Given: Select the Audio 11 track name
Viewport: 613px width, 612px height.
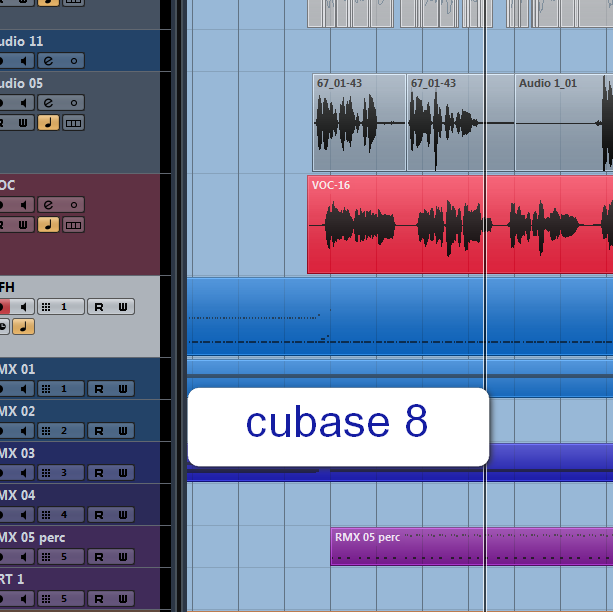Looking at the screenshot, I should 21,41.
